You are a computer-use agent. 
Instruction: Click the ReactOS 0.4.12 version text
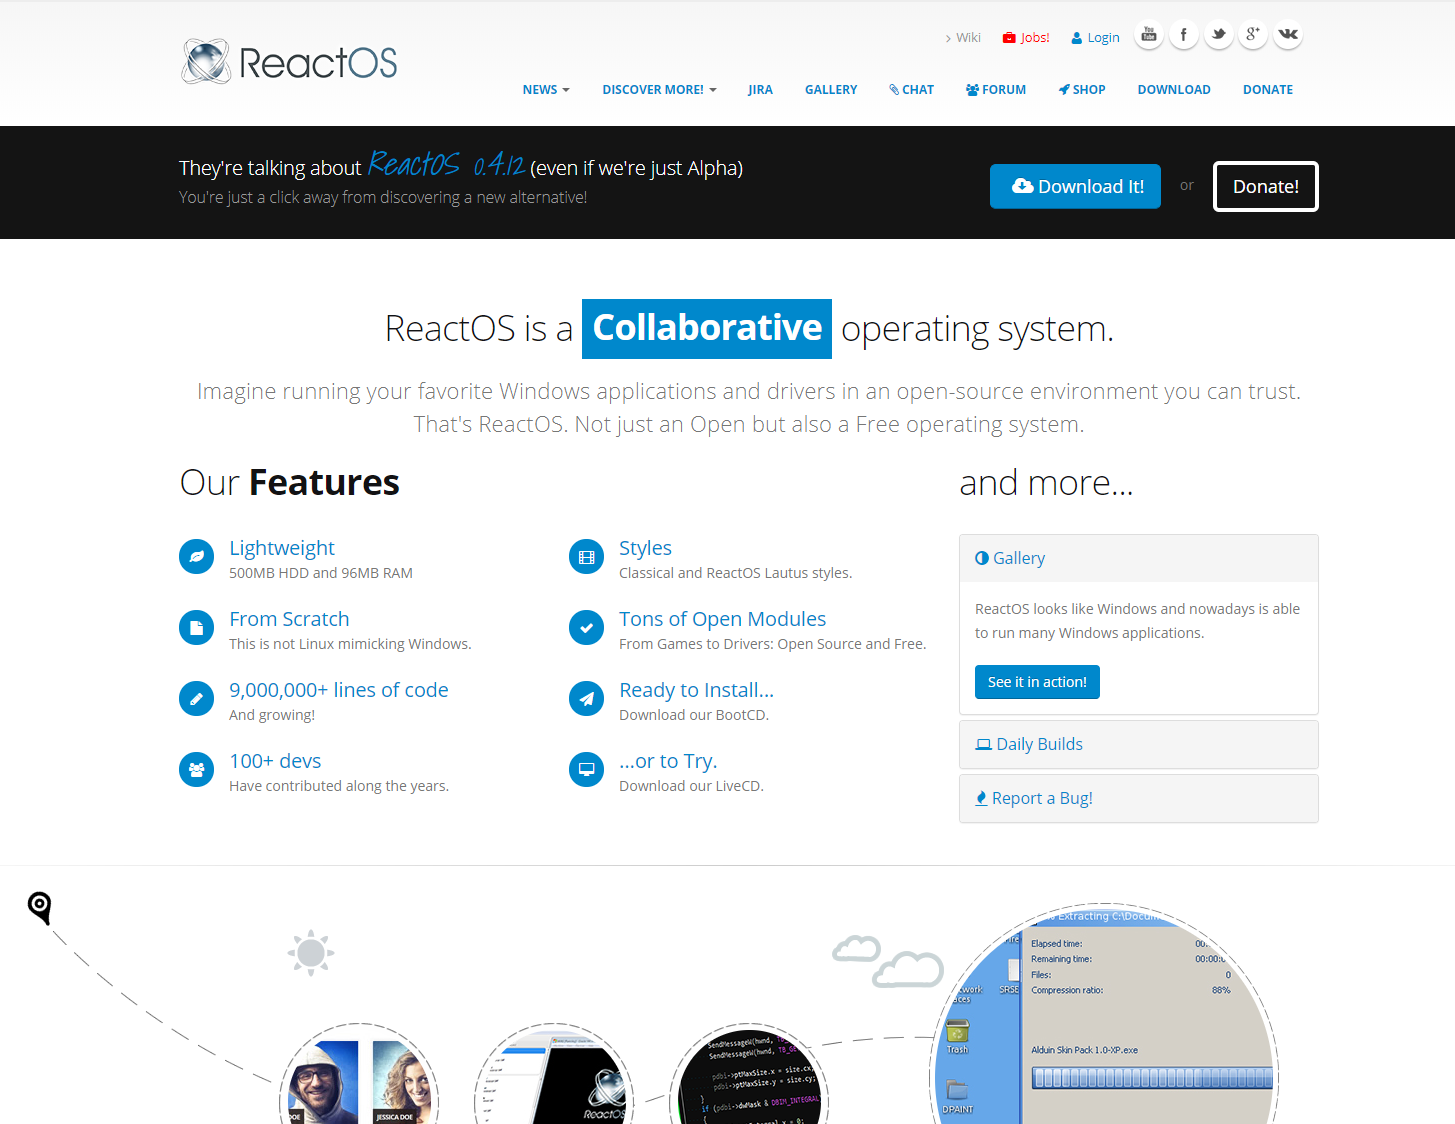(446, 164)
